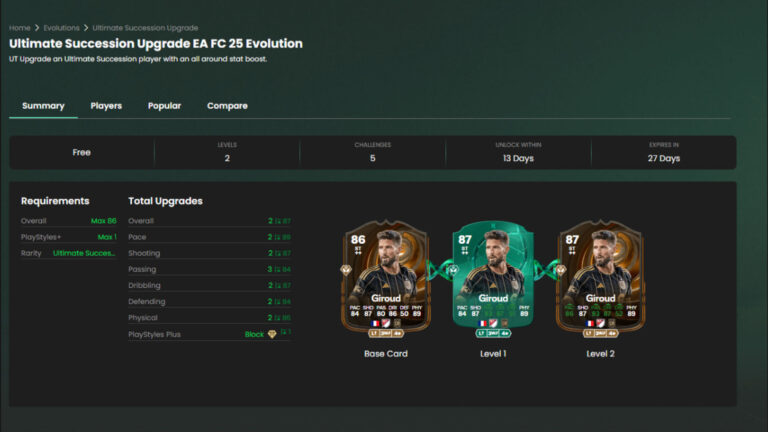Click the Unlock Within '13 Days' value
This screenshot has height=432, width=768.
518,158
